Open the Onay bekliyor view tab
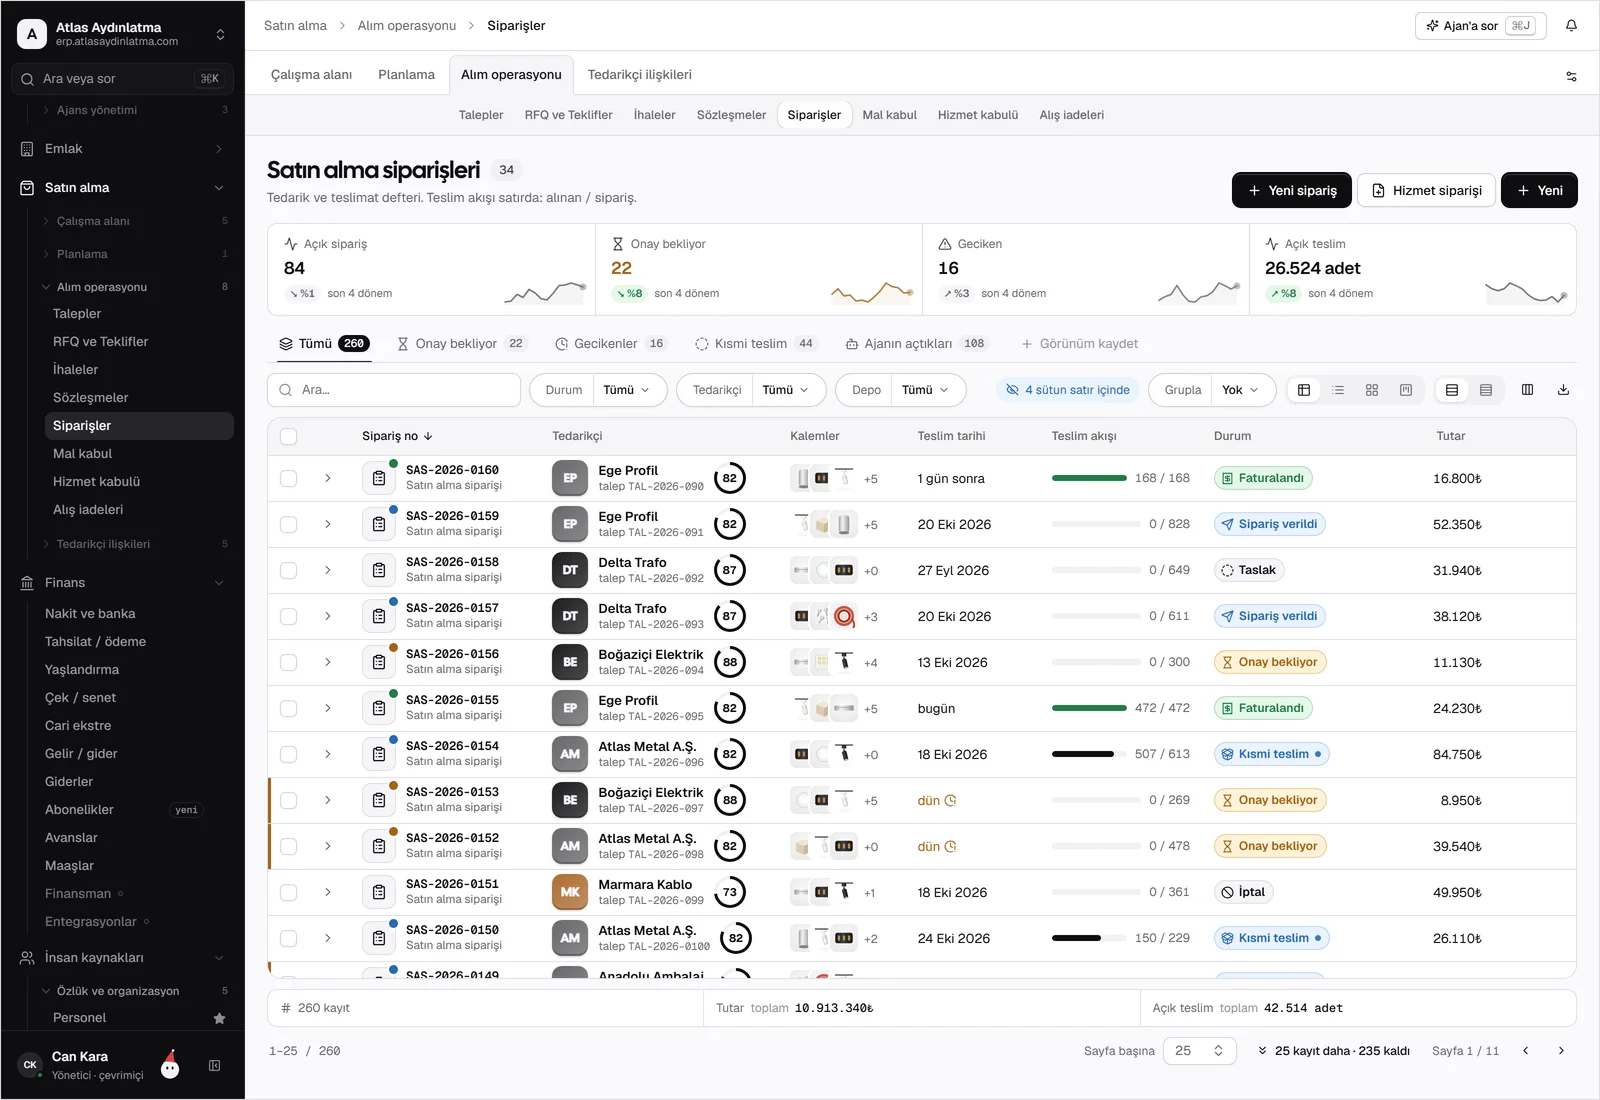This screenshot has height=1100, width=1600. tap(460, 344)
